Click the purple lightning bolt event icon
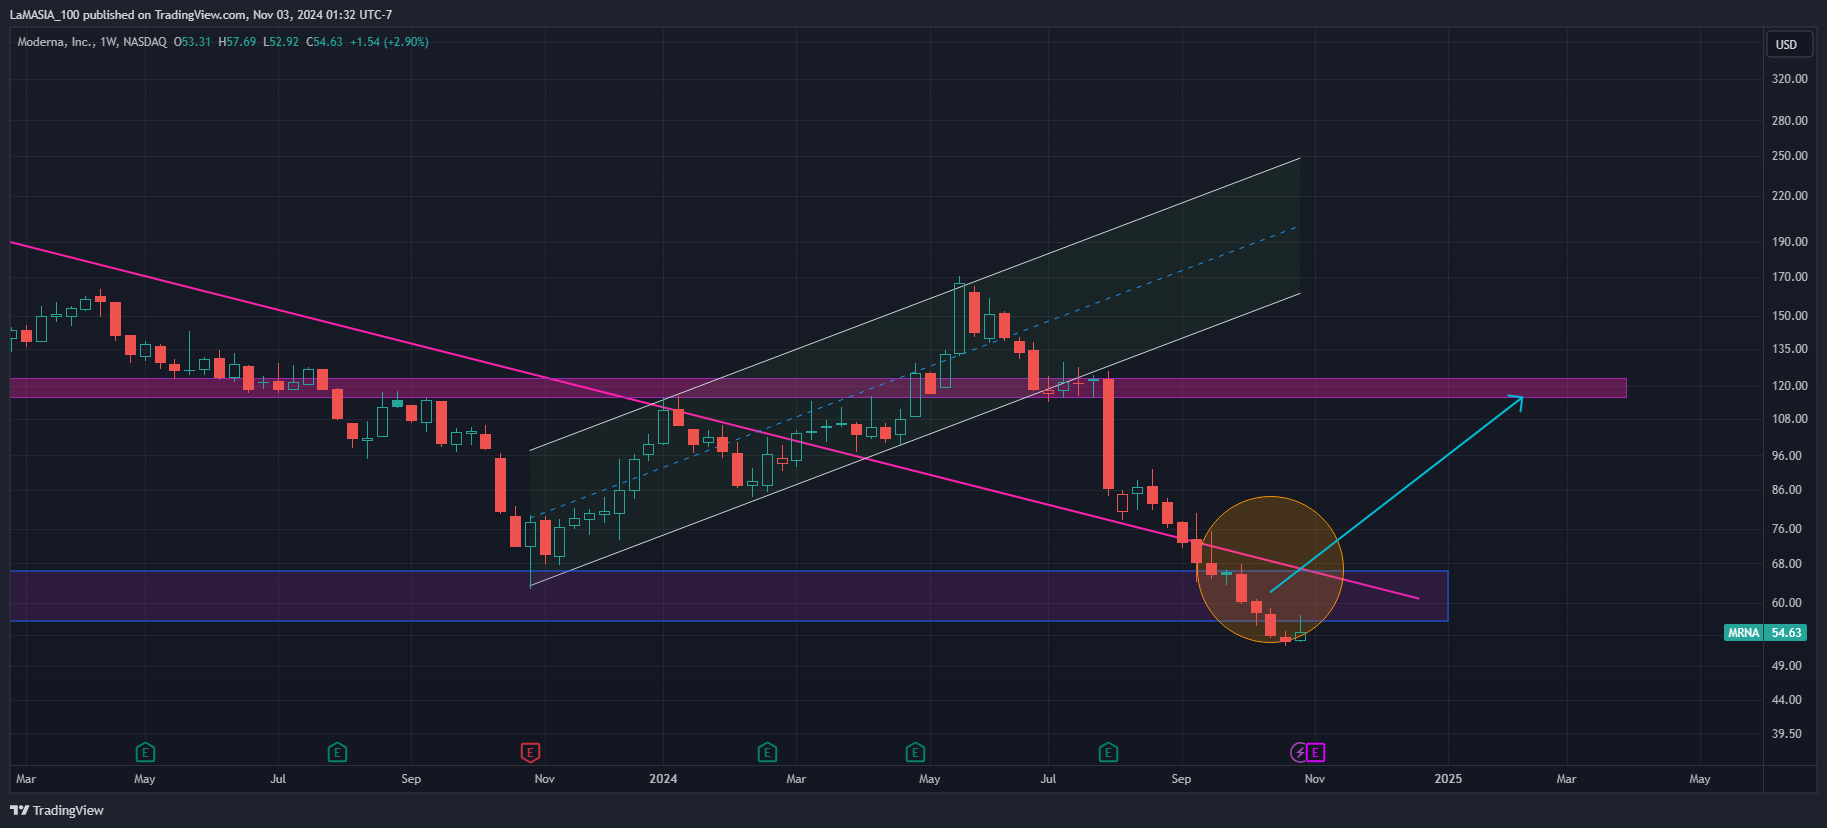 1299,752
